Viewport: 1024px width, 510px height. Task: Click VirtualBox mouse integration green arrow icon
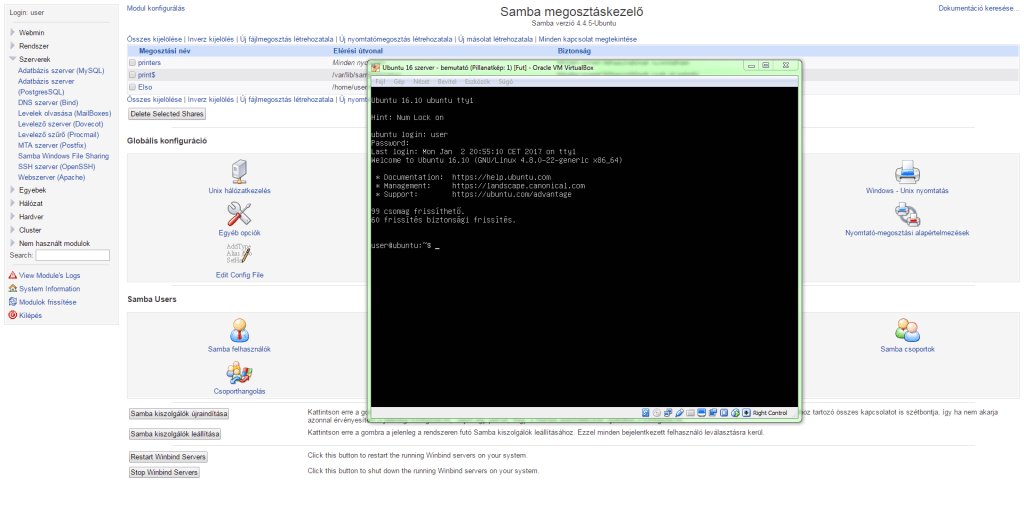(x=735, y=413)
